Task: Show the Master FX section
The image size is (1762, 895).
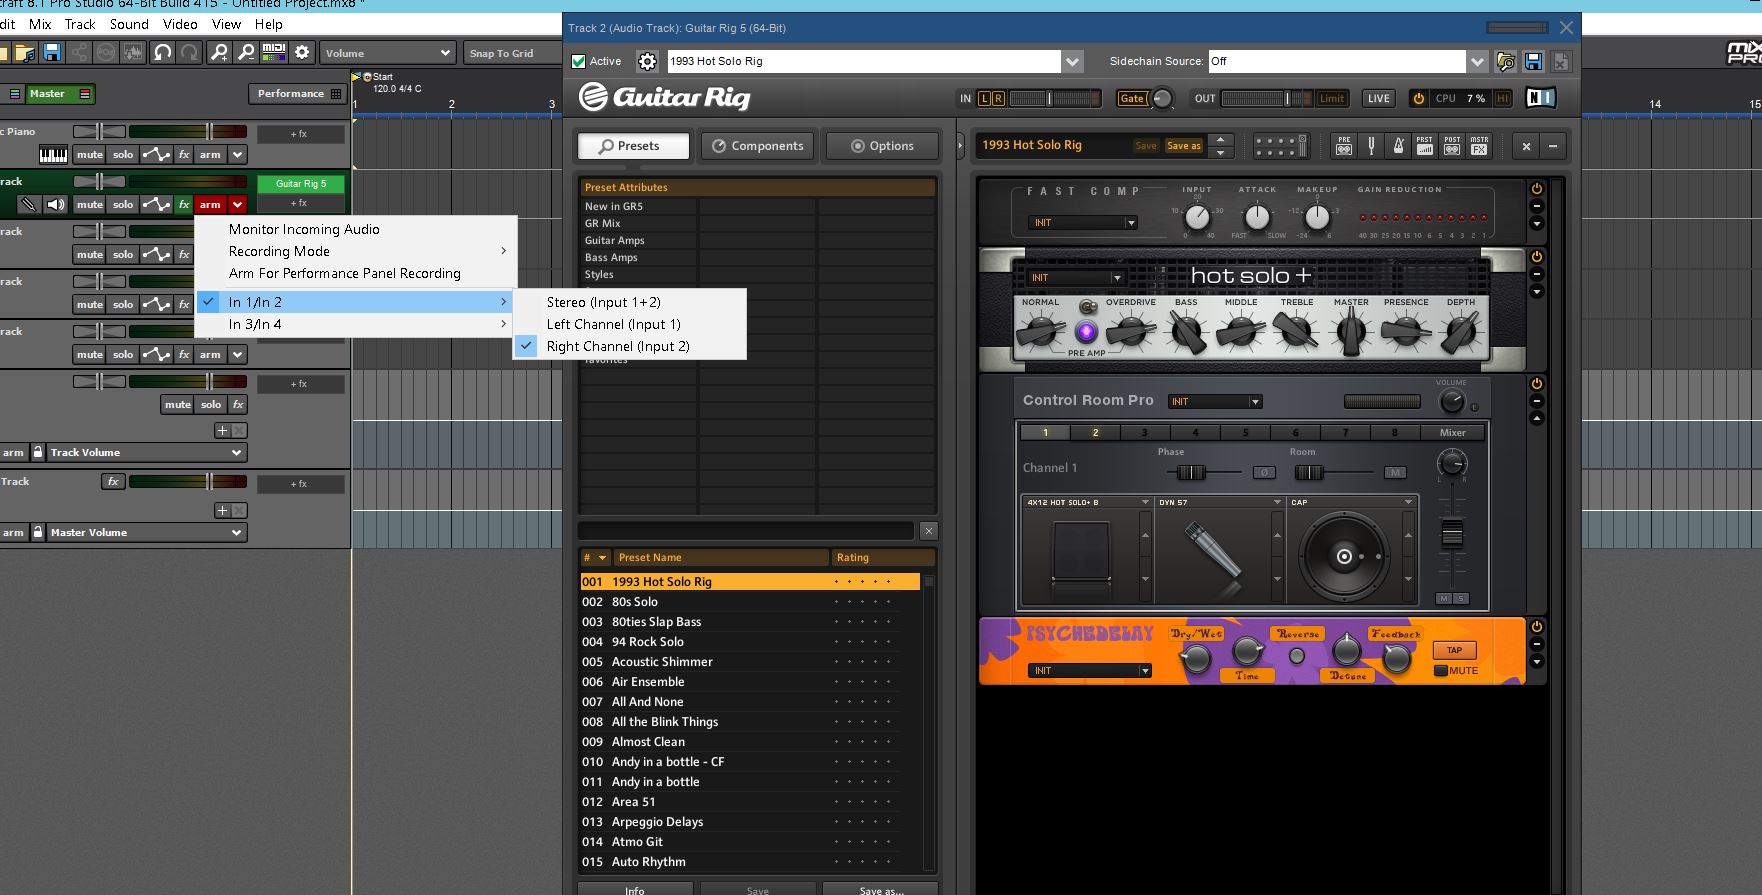Action: [x=1479, y=146]
